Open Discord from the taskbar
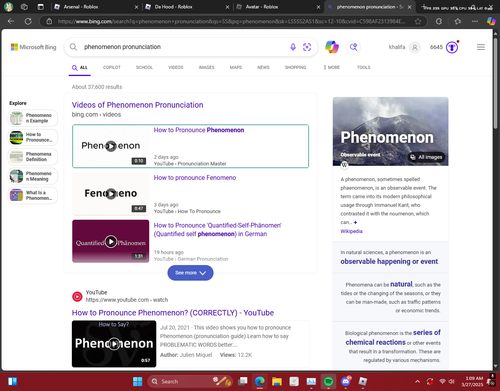500x391 pixels. [x=346, y=381]
